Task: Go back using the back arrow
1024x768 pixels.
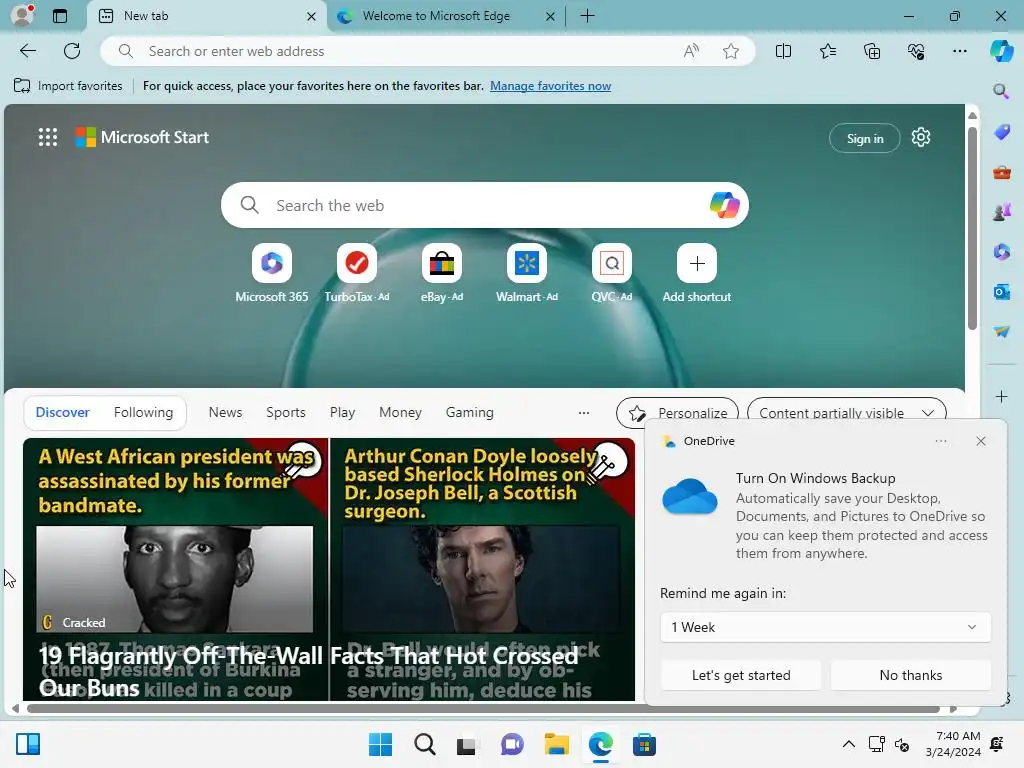Action: (28, 51)
